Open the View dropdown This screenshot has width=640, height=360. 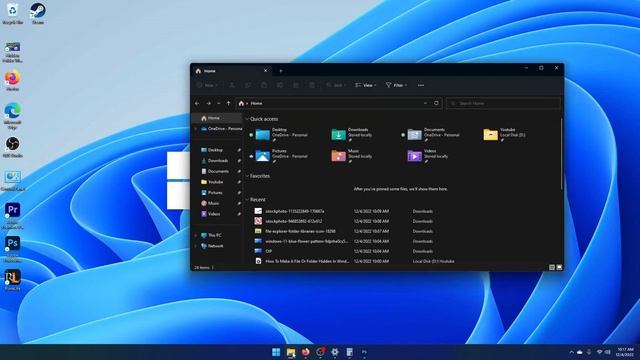click(366, 85)
